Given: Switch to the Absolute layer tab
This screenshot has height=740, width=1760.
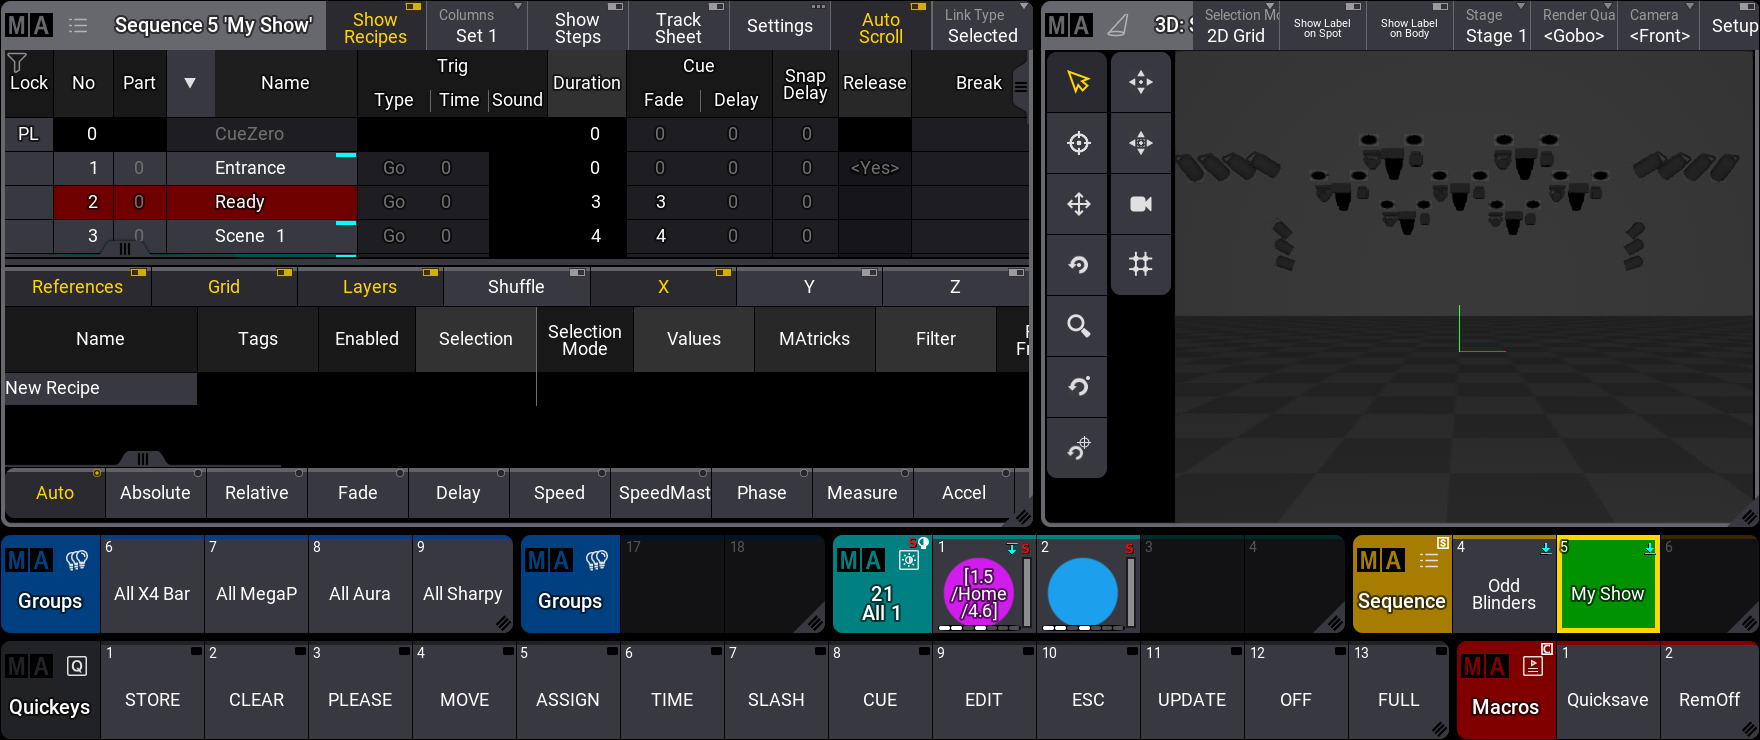Looking at the screenshot, I should pyautogui.click(x=155, y=493).
